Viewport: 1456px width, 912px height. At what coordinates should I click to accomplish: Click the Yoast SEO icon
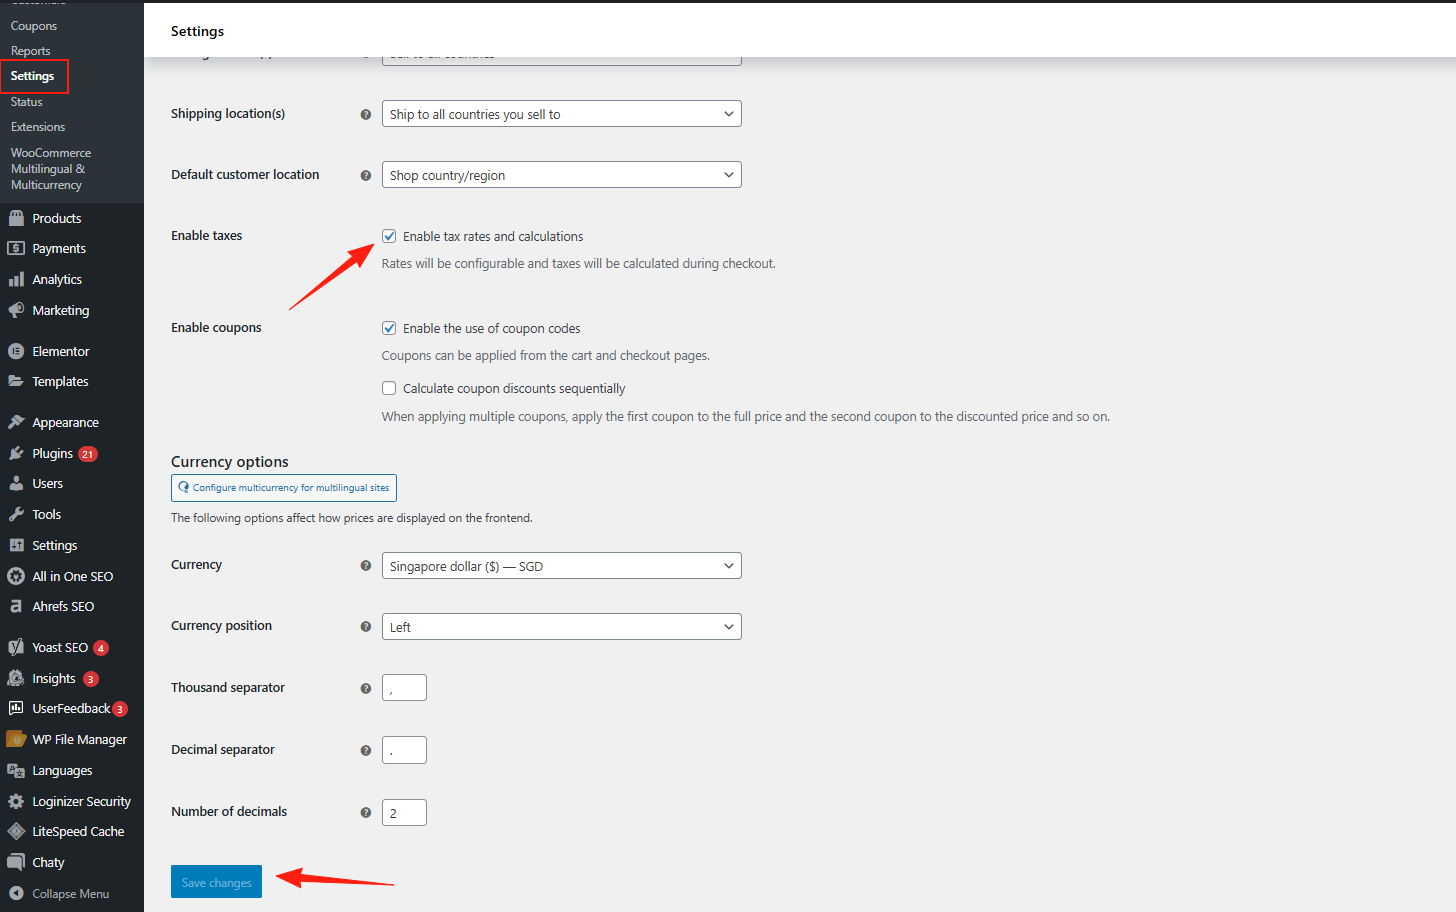click(16, 647)
